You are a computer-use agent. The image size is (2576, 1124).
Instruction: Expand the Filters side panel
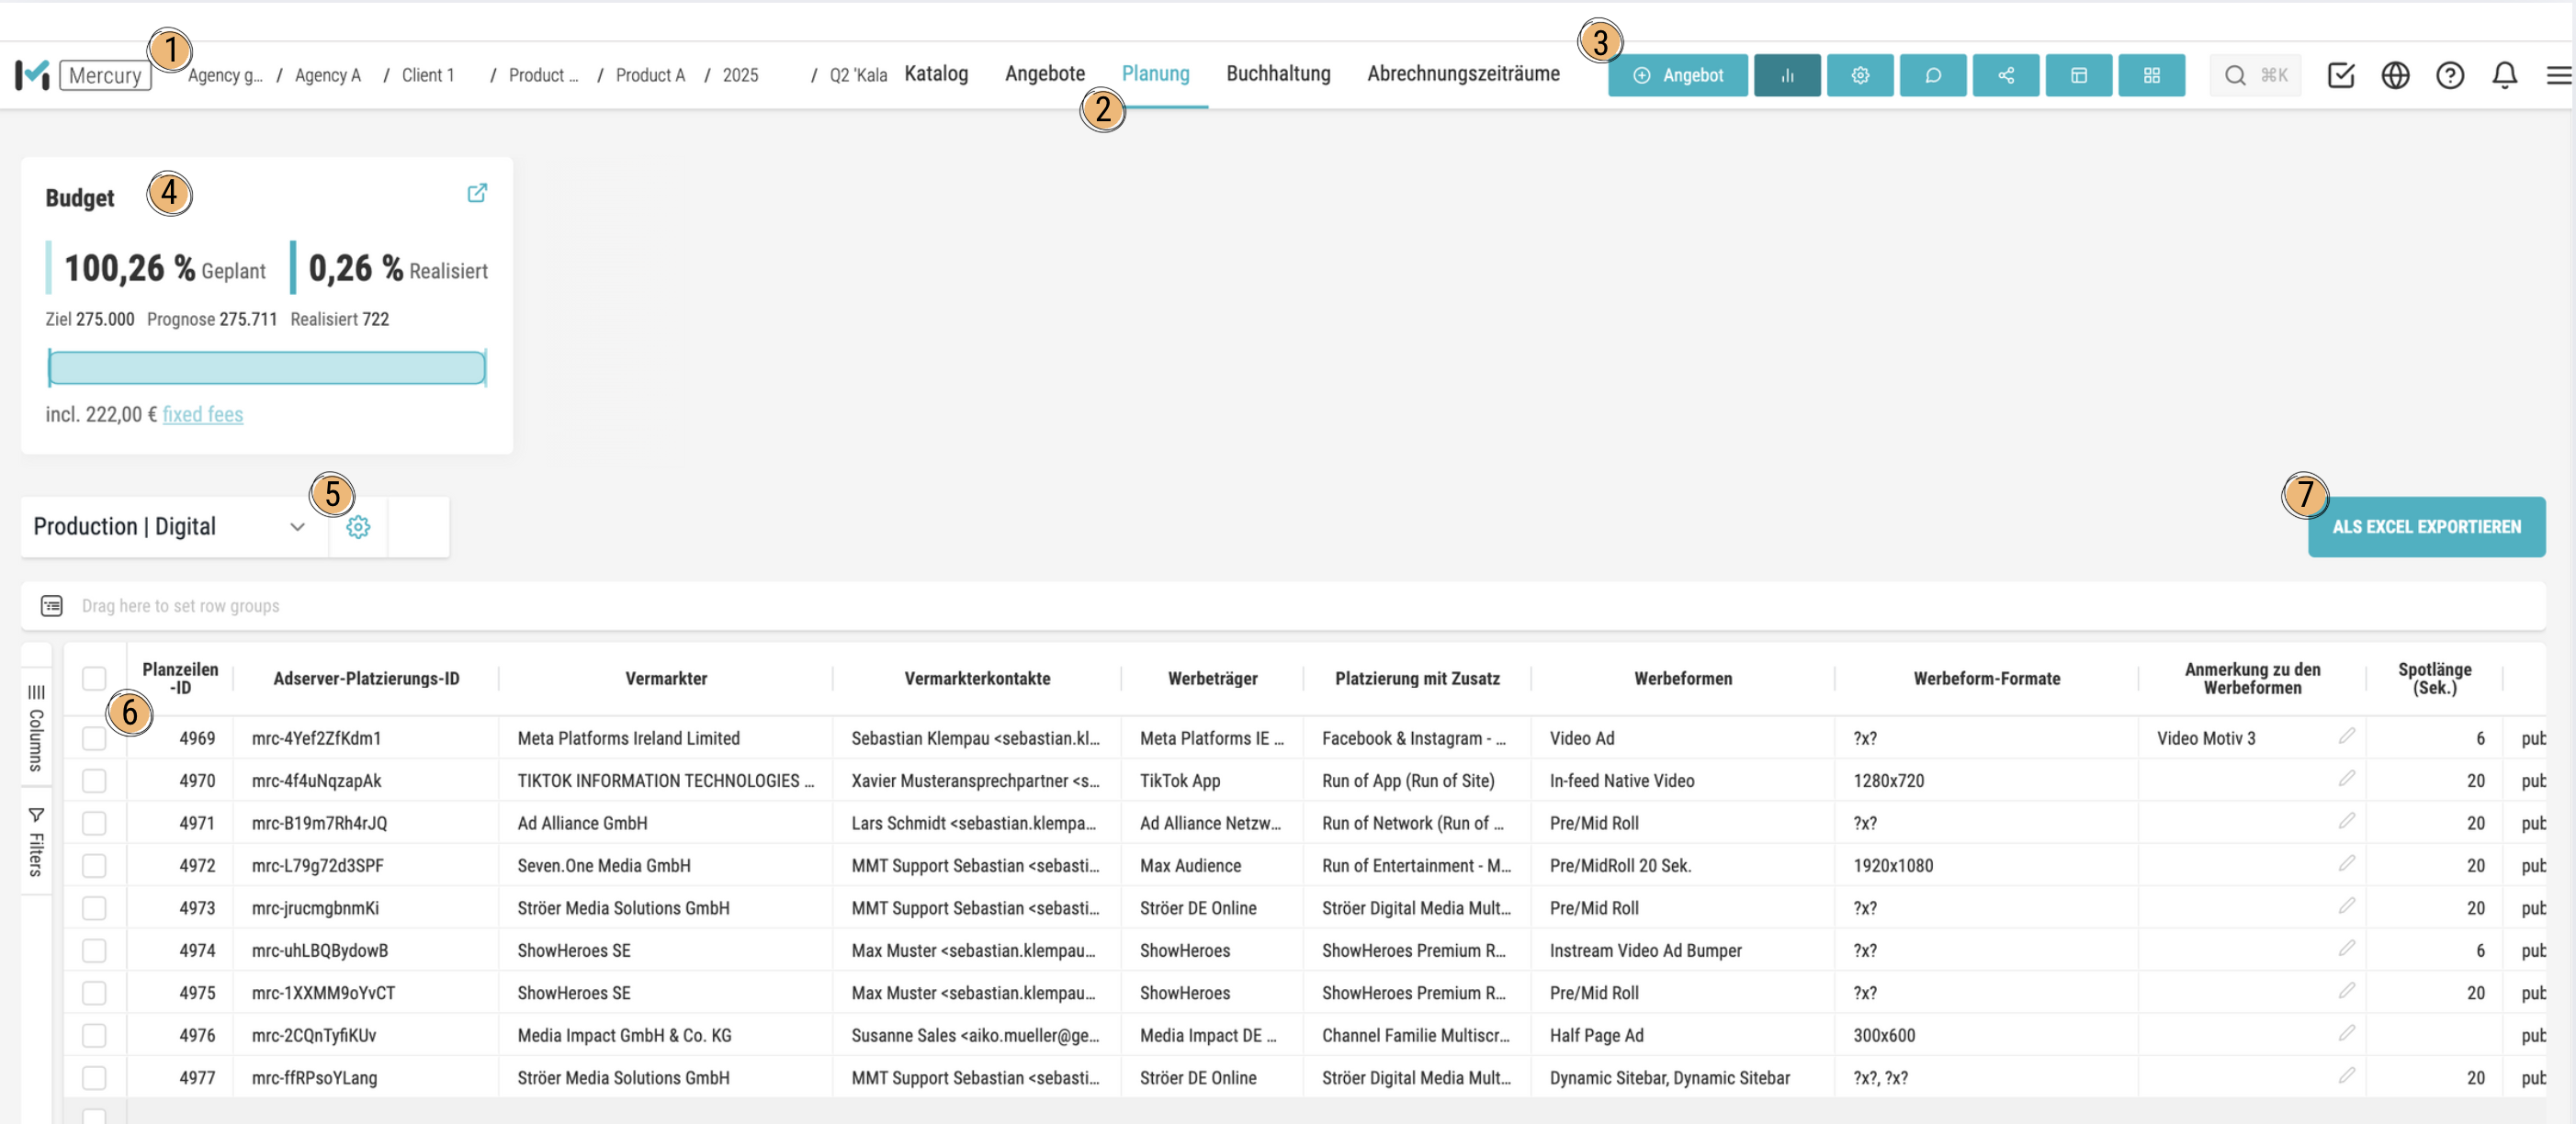[36, 842]
